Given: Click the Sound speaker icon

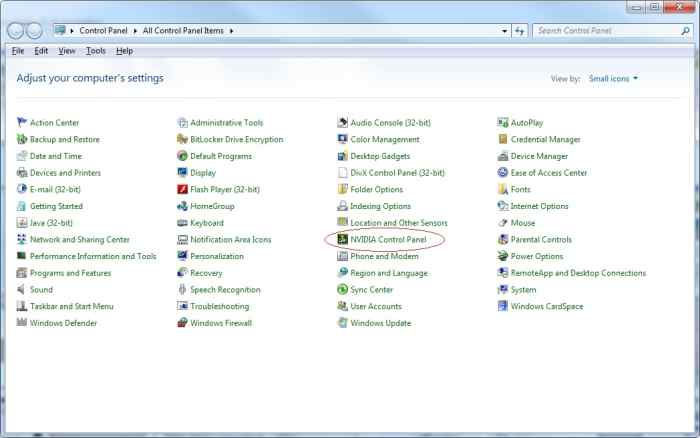Looking at the screenshot, I should point(22,290).
